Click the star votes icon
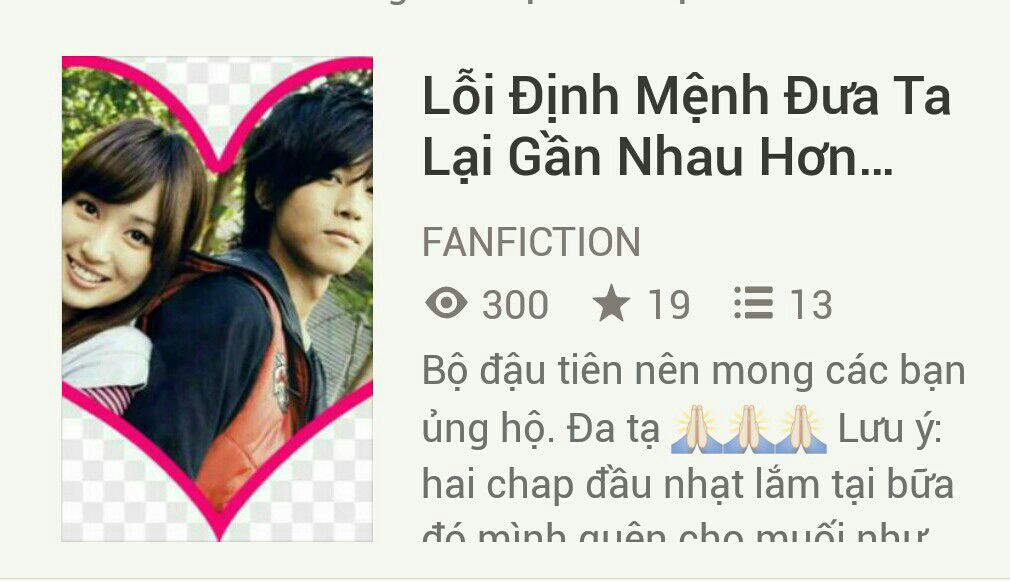 tap(611, 303)
